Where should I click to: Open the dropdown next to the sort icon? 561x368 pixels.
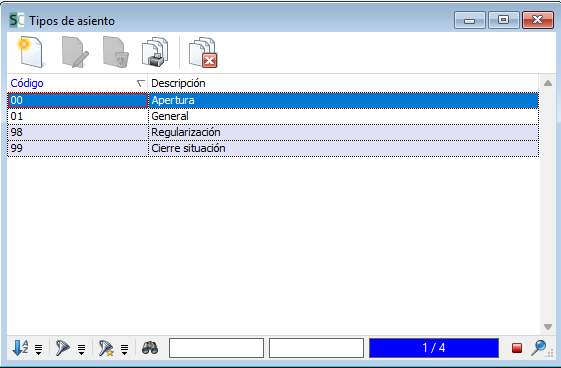38,349
